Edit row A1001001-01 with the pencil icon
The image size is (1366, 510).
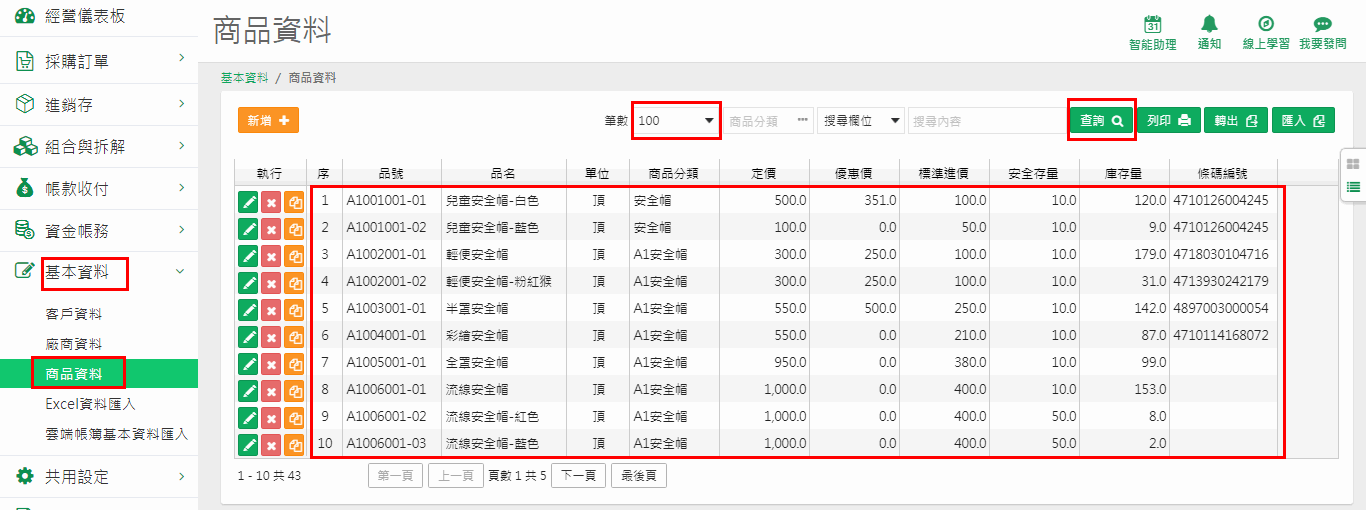248,201
